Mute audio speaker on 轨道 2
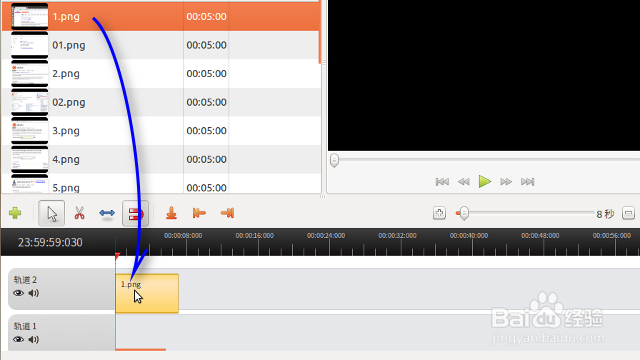Viewport: 640px width, 360px height. [33, 293]
